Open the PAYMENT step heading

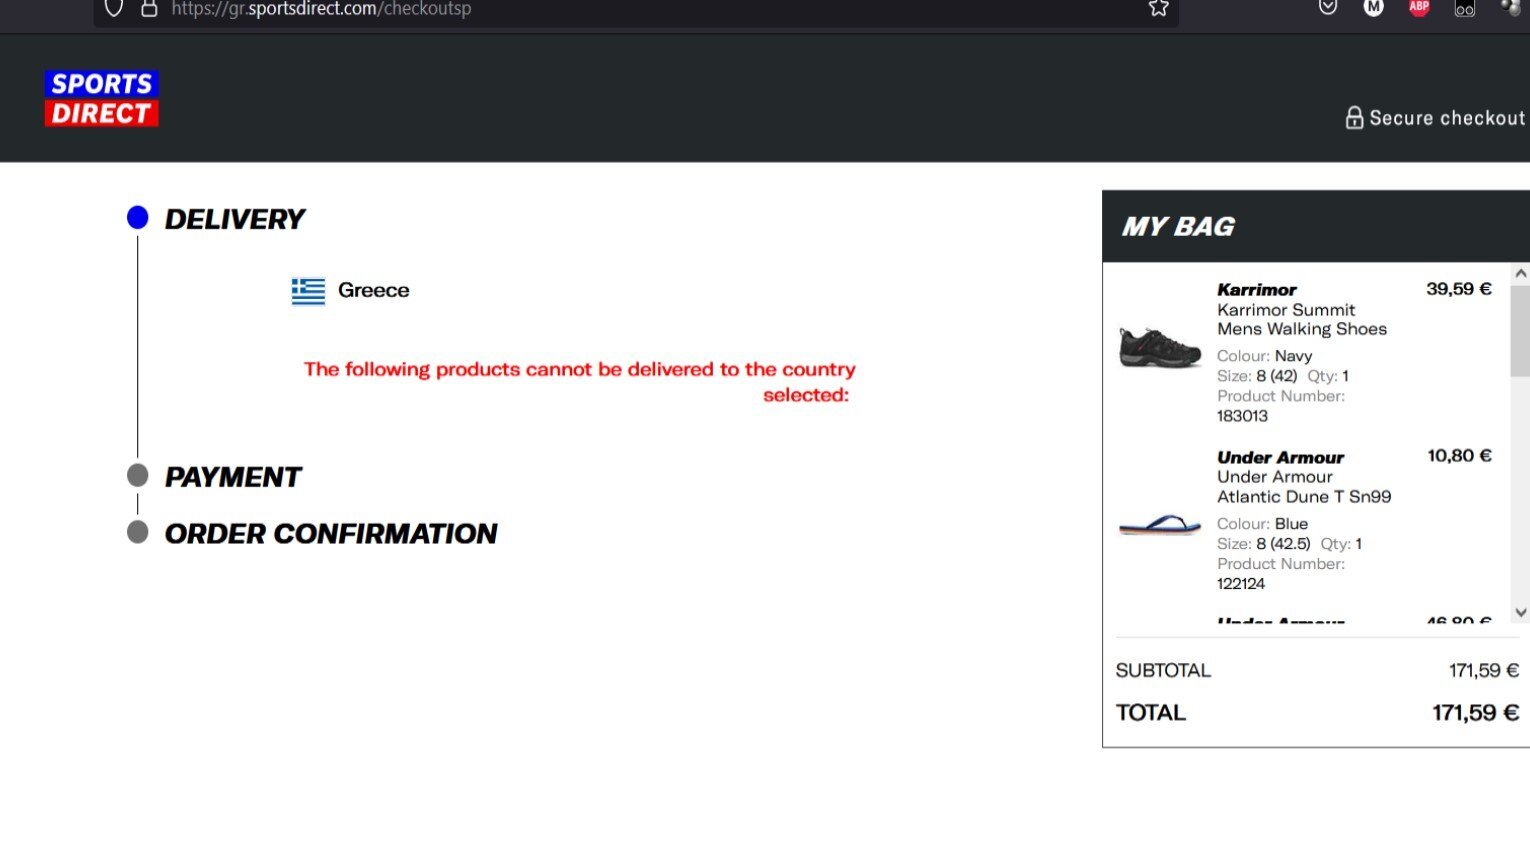232,477
